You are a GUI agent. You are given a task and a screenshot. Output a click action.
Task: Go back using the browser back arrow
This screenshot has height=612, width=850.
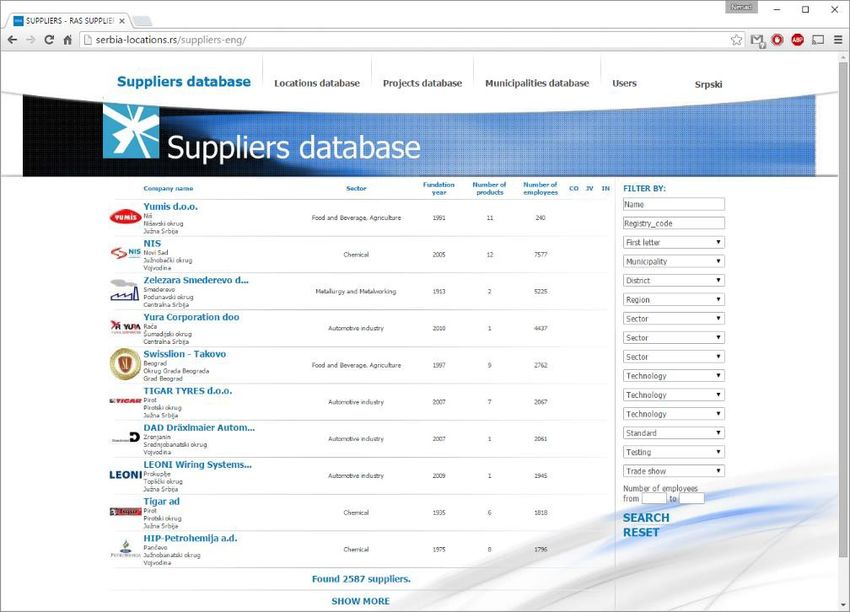point(11,40)
